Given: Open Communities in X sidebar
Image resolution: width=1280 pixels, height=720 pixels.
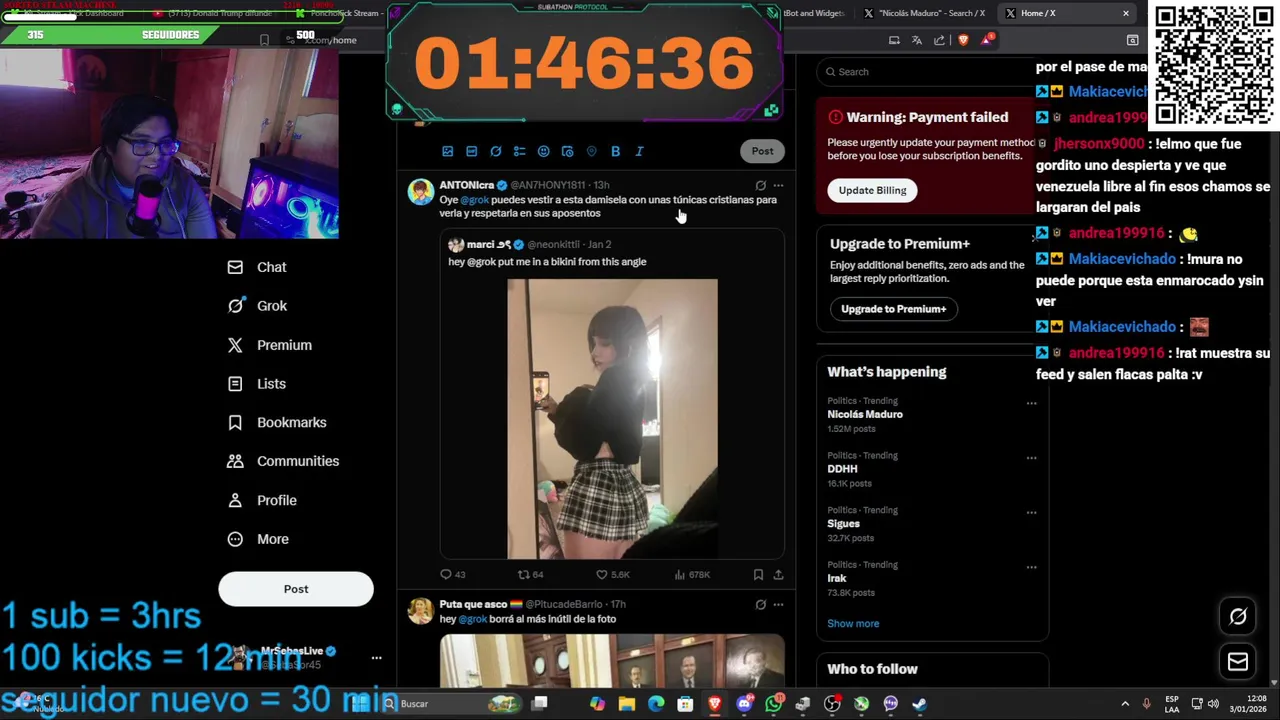Looking at the screenshot, I should pyautogui.click(x=283, y=461).
